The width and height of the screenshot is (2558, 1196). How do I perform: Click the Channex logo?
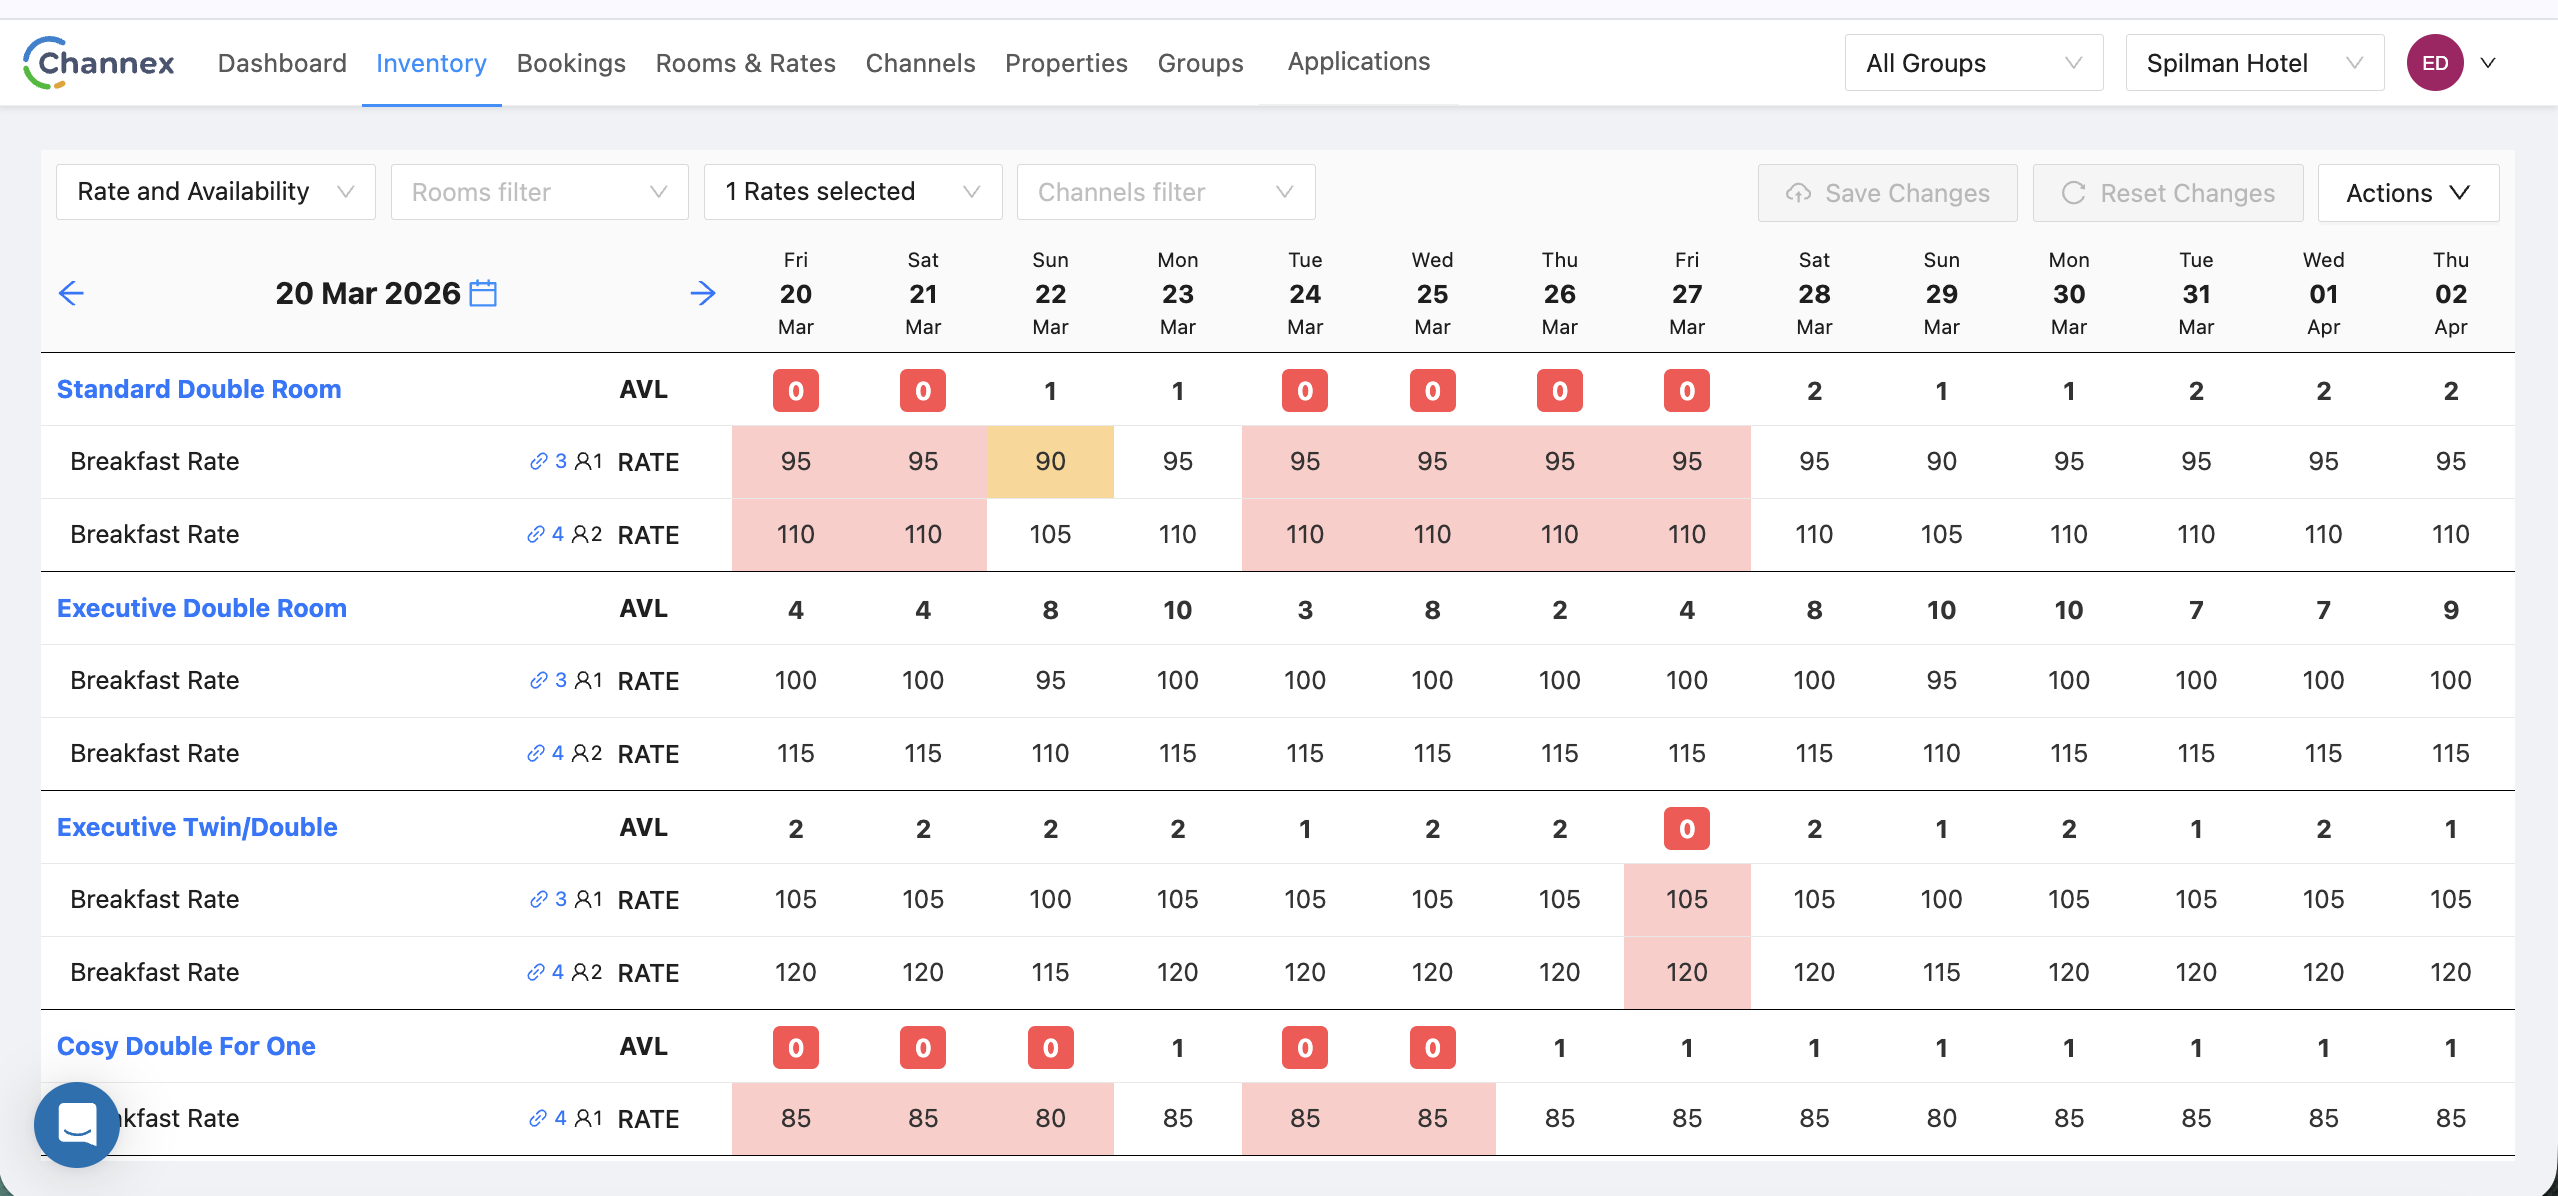[x=98, y=63]
